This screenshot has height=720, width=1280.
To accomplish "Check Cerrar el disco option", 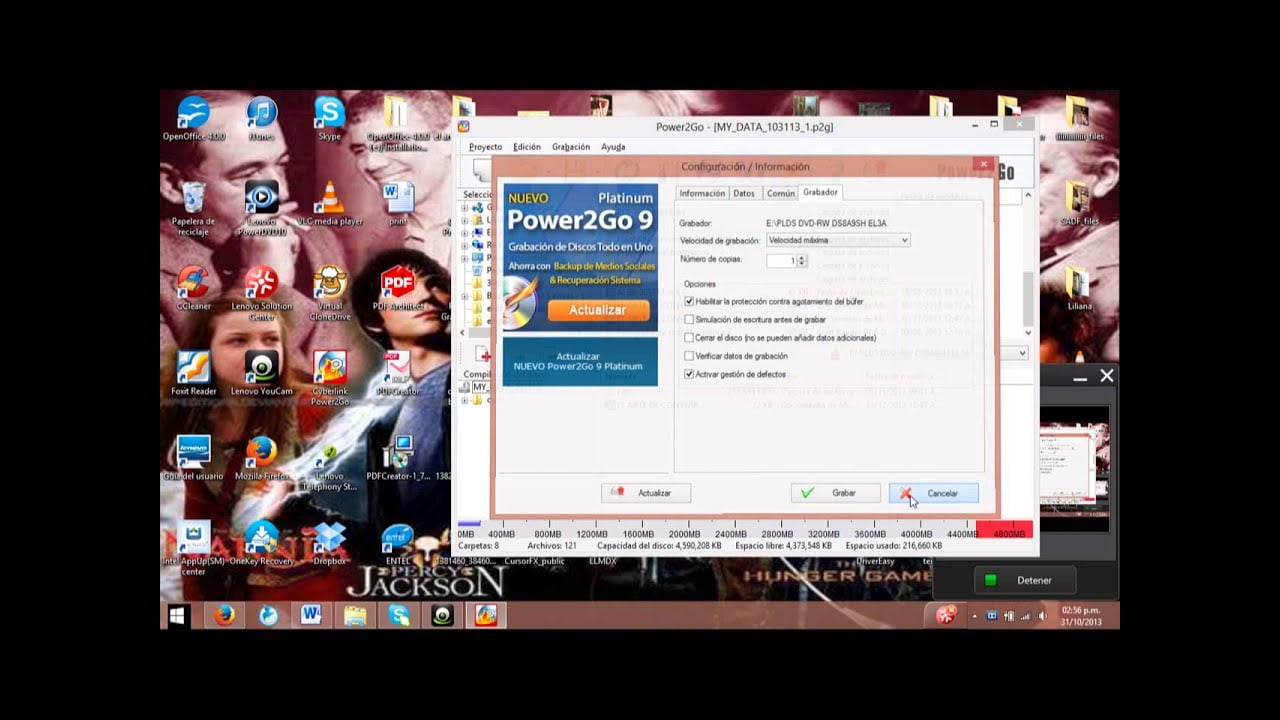I will click(x=689, y=337).
